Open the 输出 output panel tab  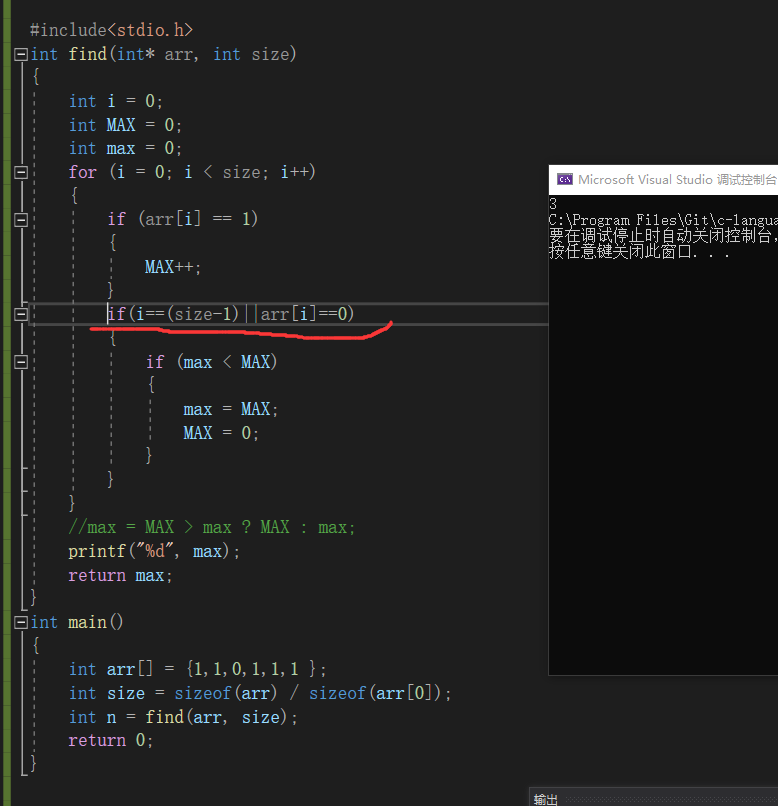(545, 799)
